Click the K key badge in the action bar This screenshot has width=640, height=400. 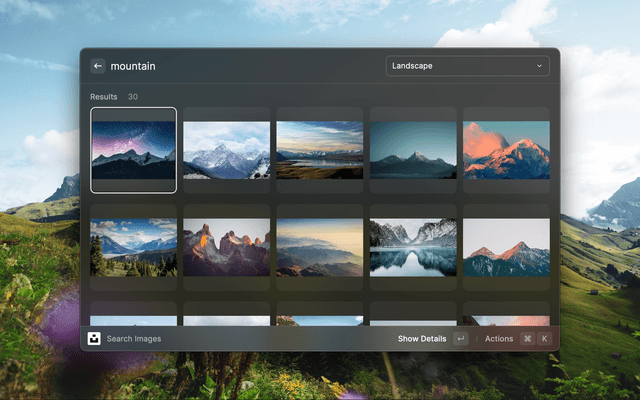pos(545,339)
